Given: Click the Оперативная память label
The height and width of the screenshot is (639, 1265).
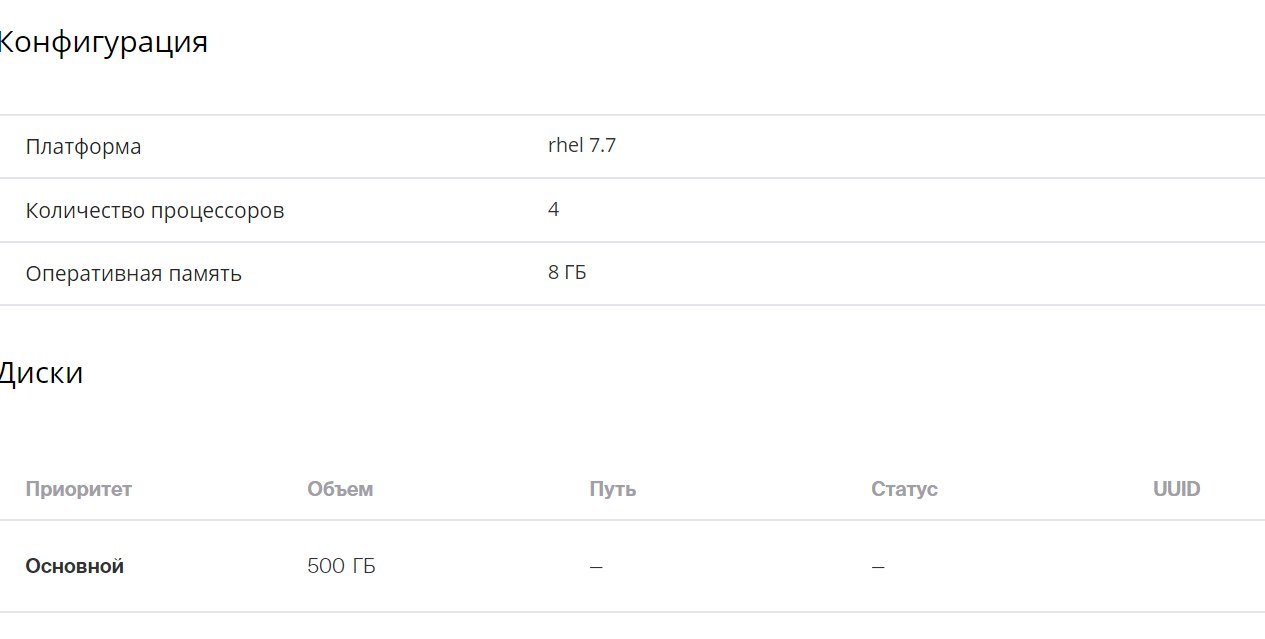Looking at the screenshot, I should [134, 273].
